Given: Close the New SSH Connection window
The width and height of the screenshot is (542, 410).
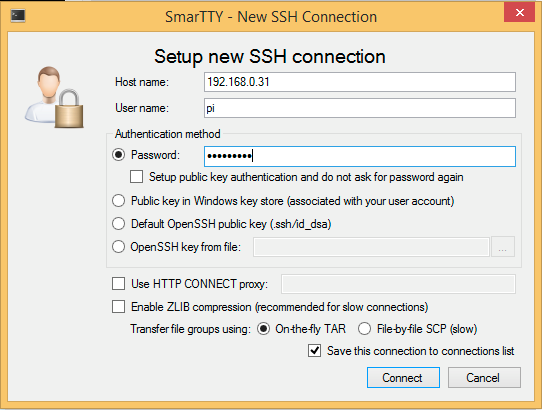Looking at the screenshot, I should (x=520, y=13).
